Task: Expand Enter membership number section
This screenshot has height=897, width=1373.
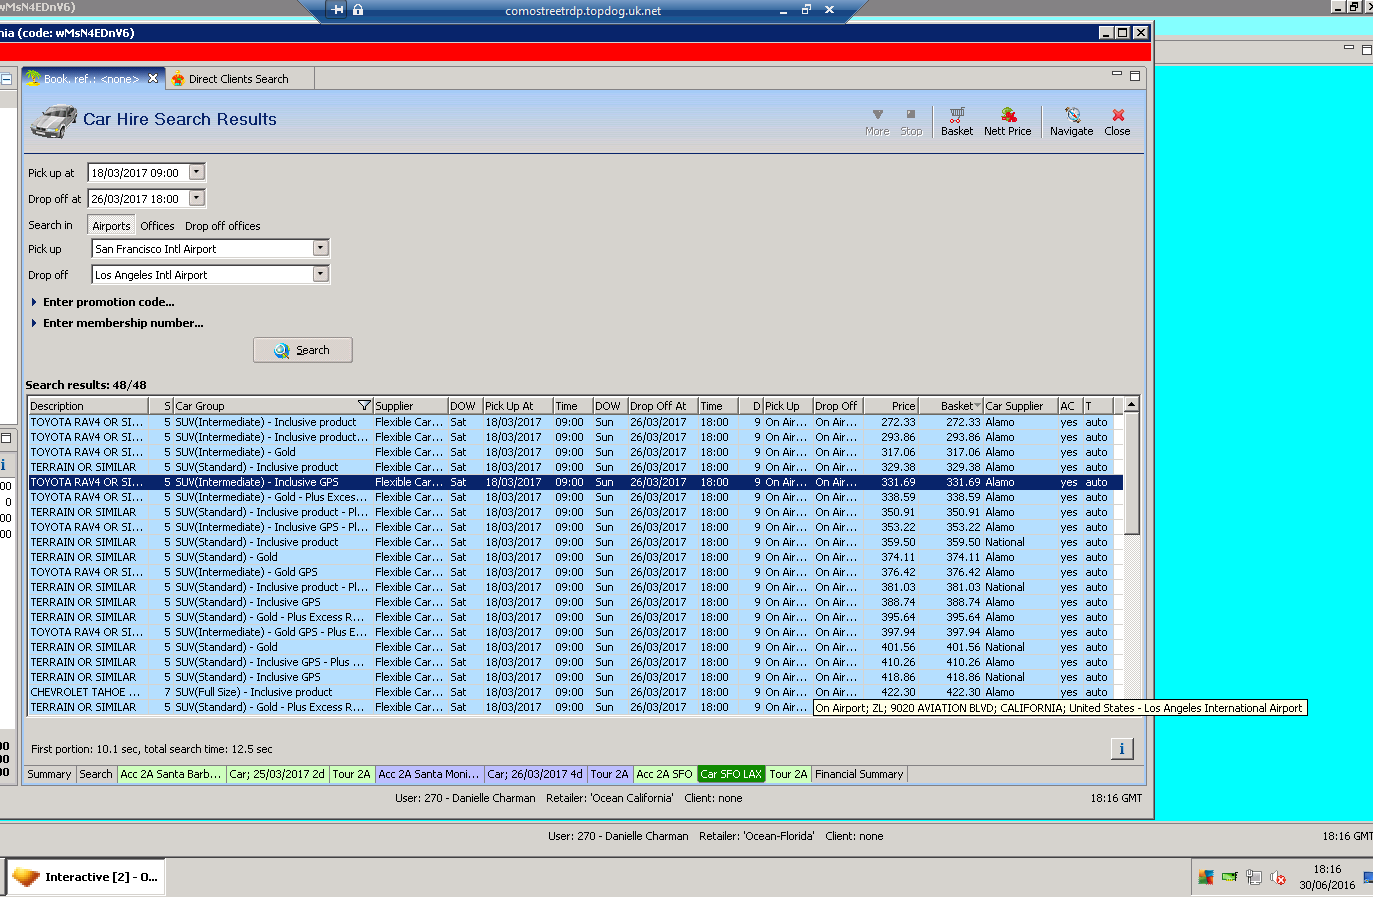Action: (122, 323)
